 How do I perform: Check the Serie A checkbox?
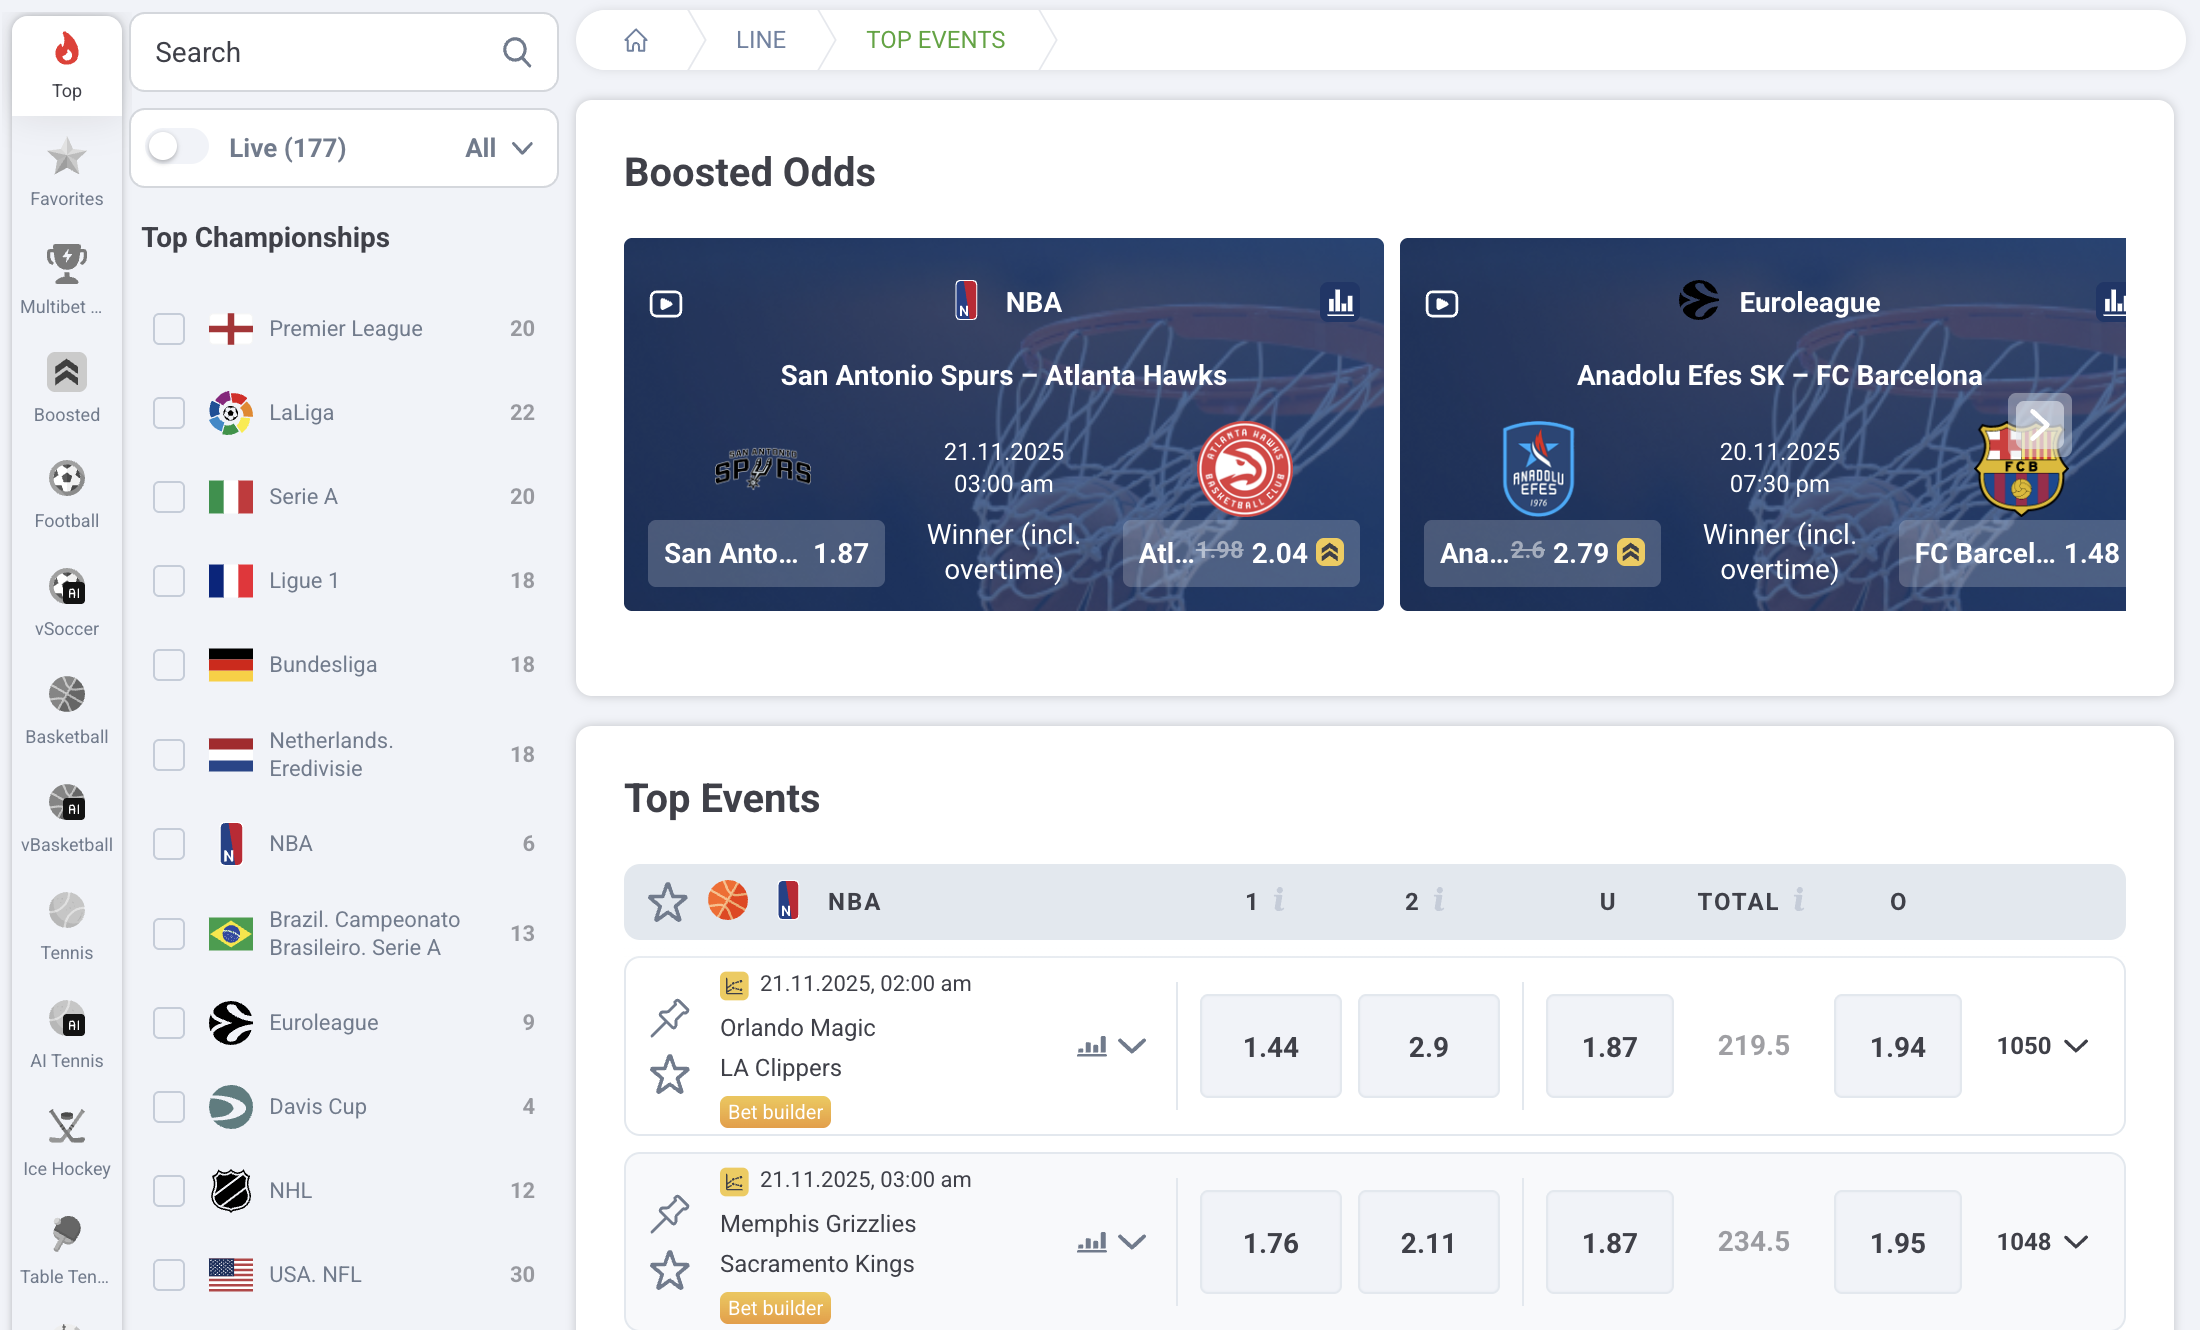(169, 497)
